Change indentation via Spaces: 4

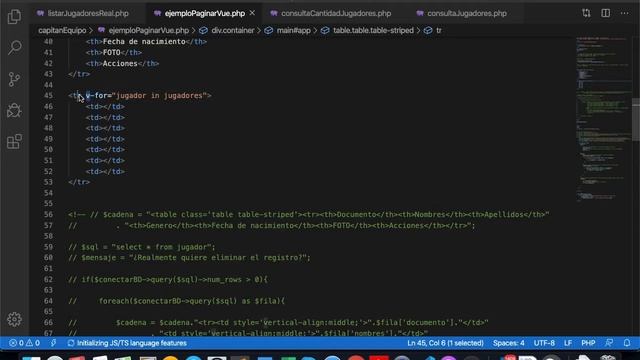[x=509, y=343]
